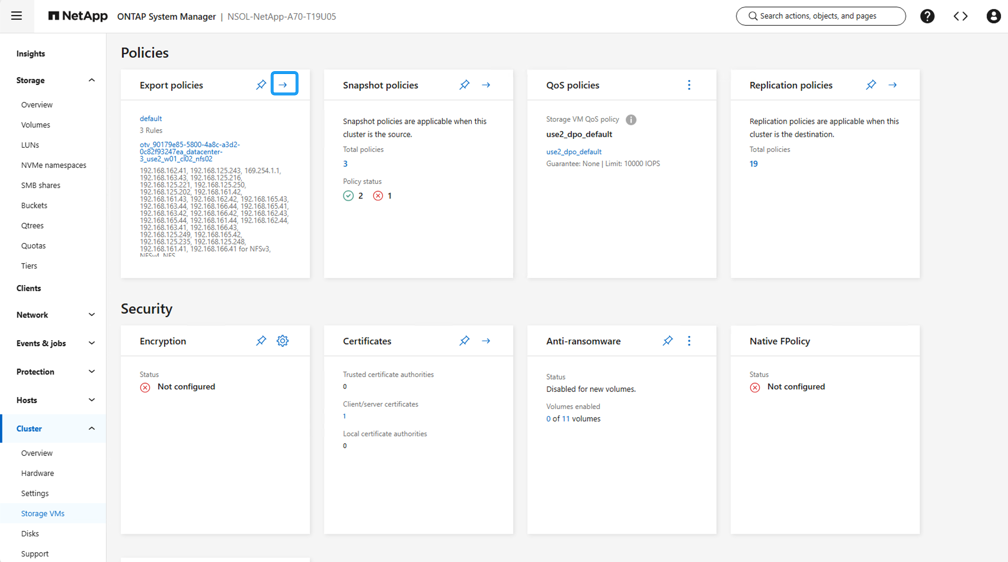The image size is (1008, 562).
Task: Open Disks page
Action: click(x=30, y=534)
